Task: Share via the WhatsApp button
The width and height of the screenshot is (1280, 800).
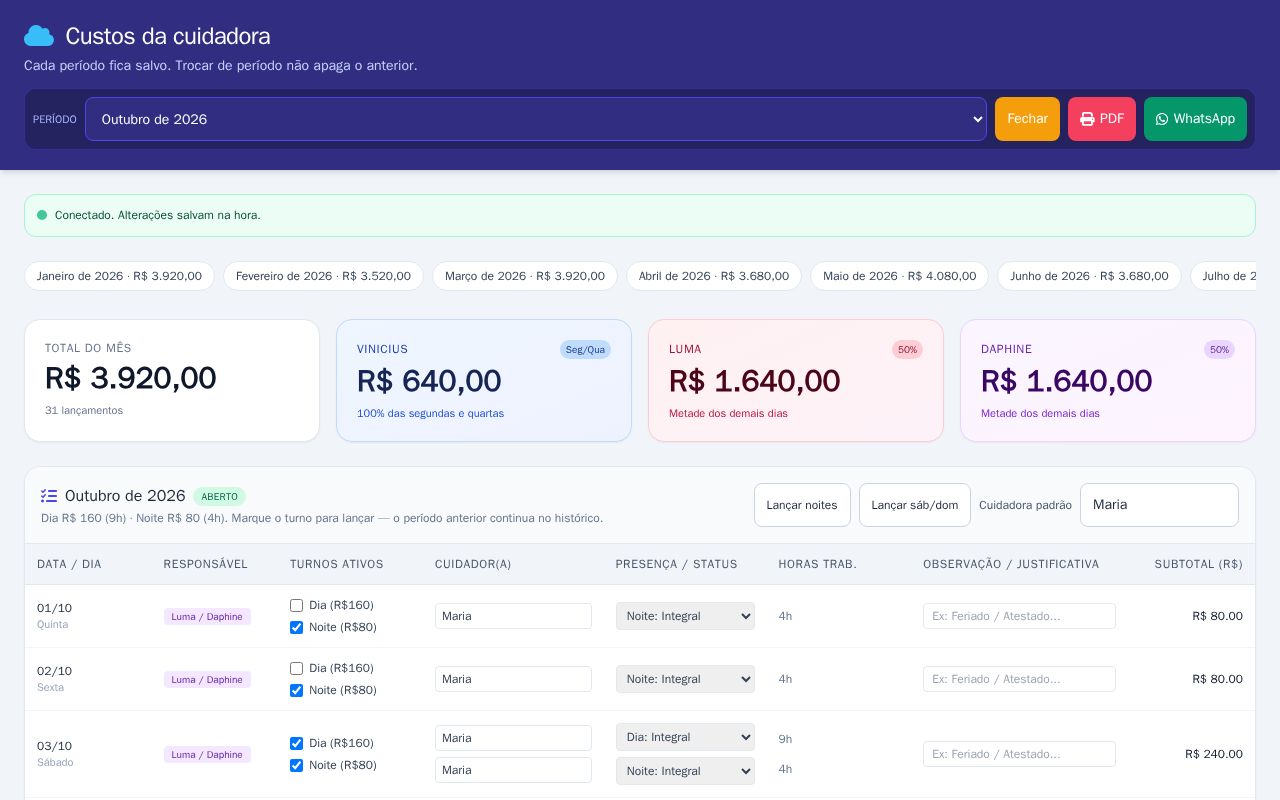Action: [1195, 119]
